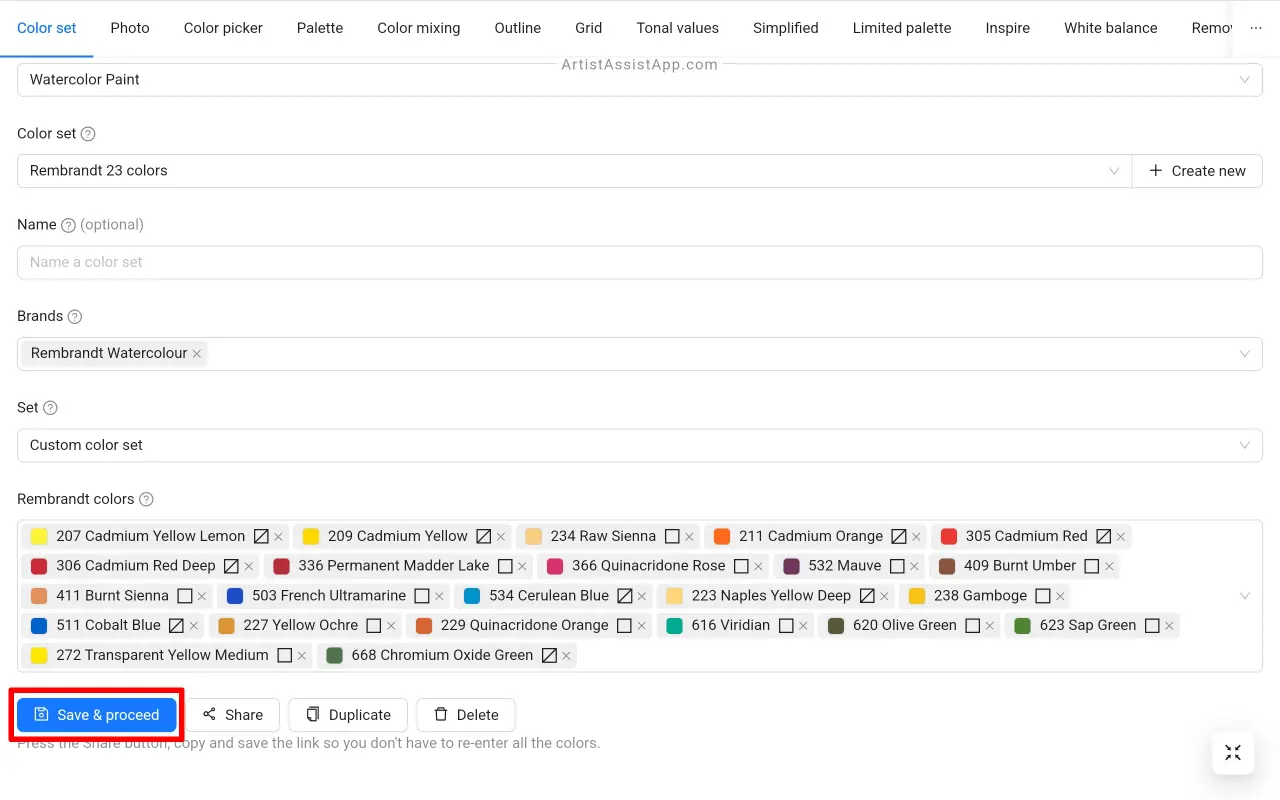Remove 411 Burnt Sienna color tag

click(x=202, y=596)
